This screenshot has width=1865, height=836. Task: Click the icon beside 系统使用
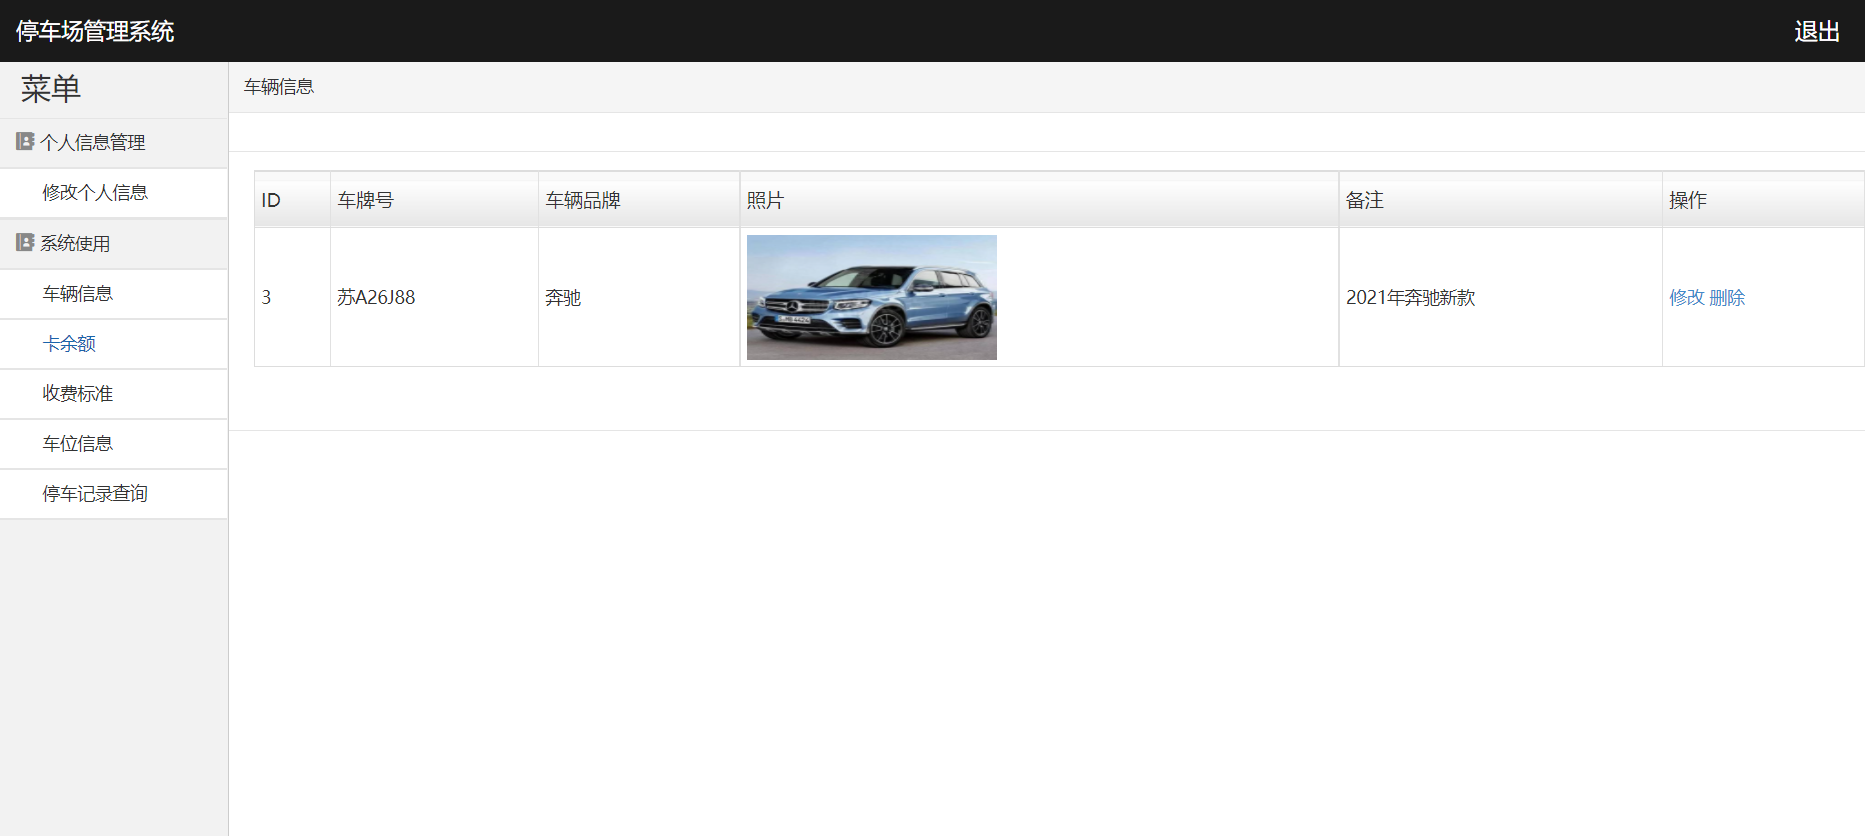tap(25, 243)
